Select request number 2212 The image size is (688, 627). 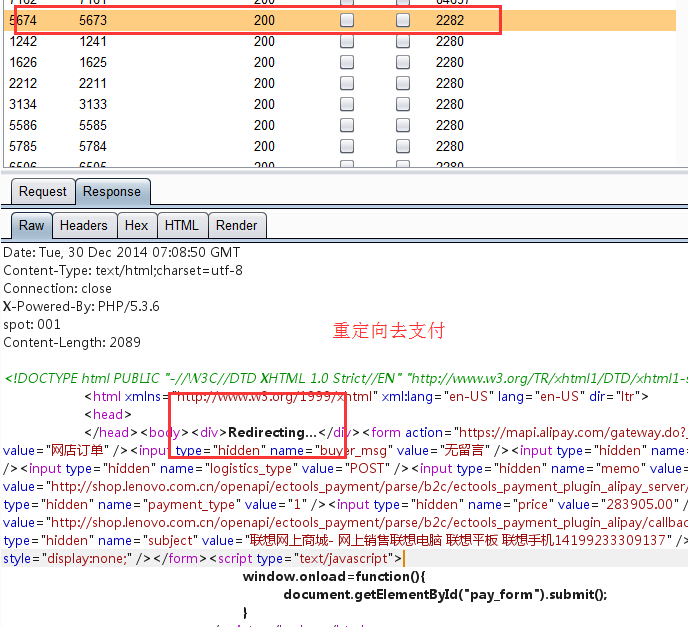[x=23, y=83]
